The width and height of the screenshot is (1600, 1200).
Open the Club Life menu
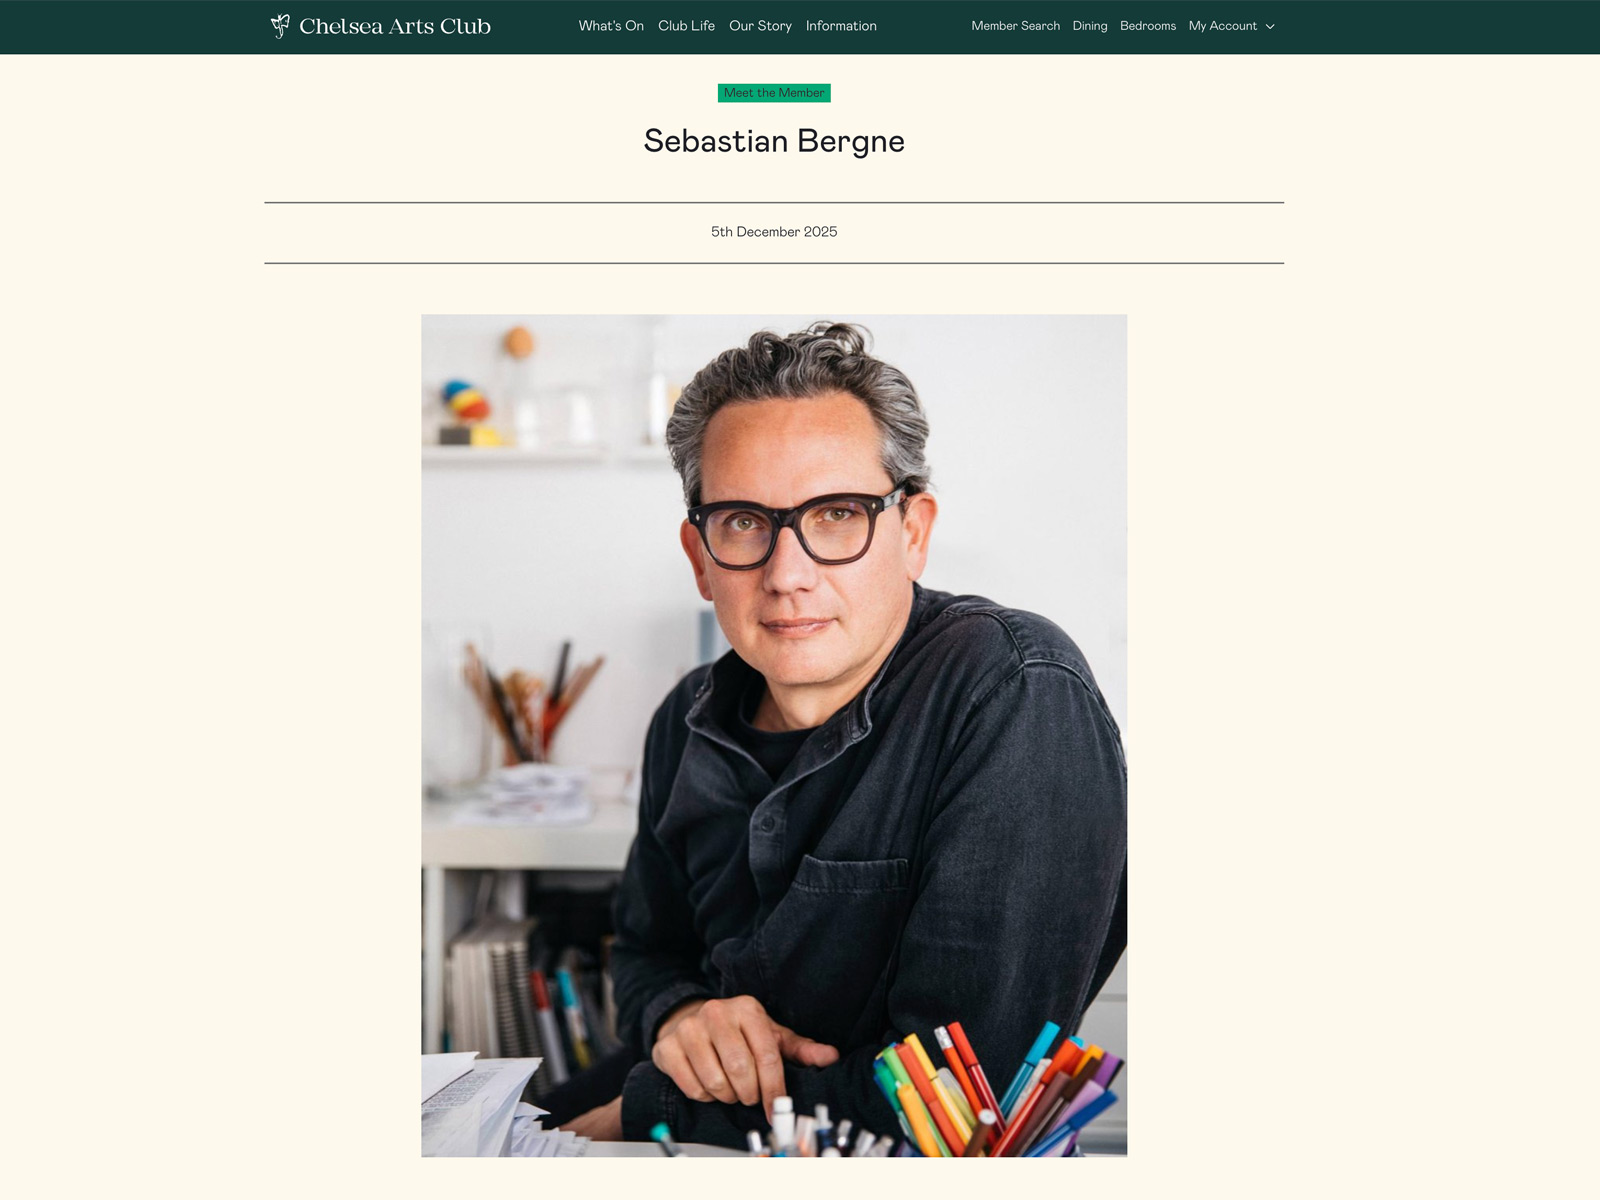pyautogui.click(x=686, y=26)
